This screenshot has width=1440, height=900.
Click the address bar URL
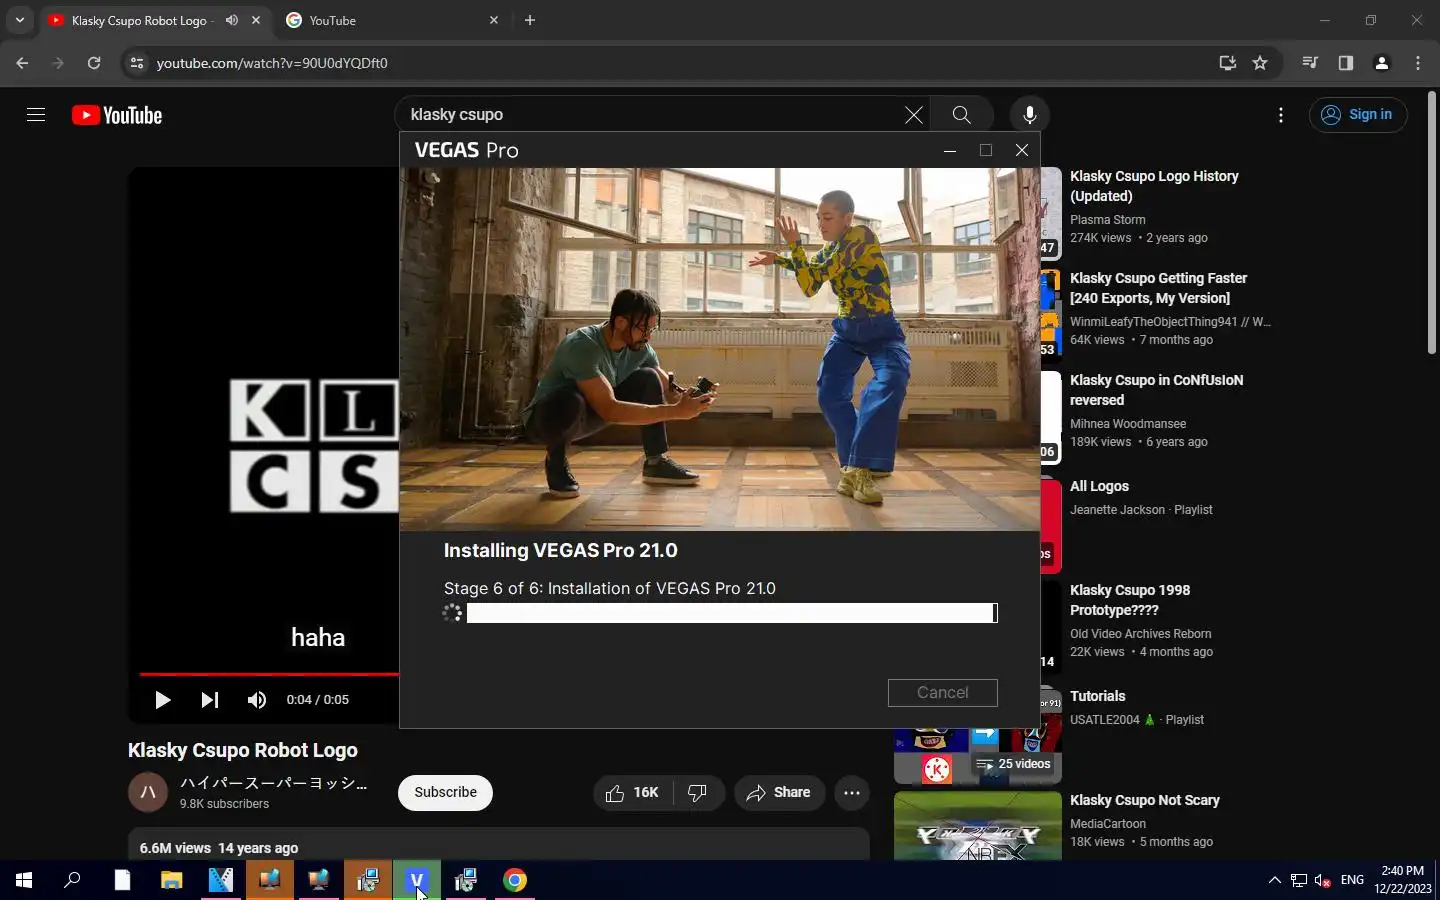pos(272,63)
